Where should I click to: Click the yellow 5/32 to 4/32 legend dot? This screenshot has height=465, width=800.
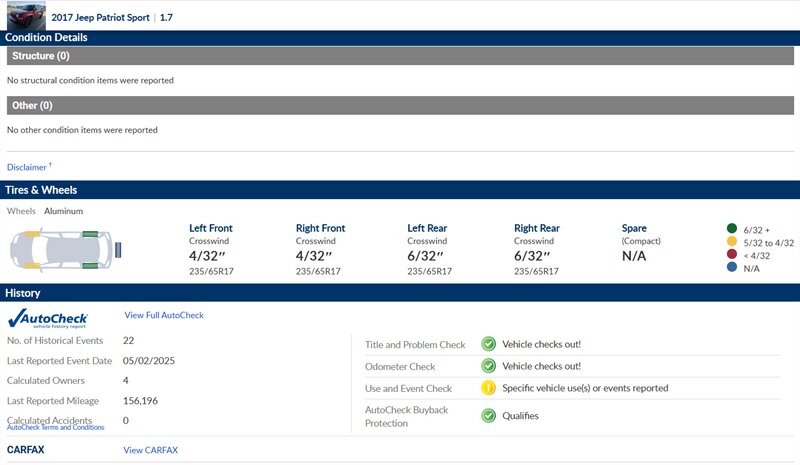point(731,242)
